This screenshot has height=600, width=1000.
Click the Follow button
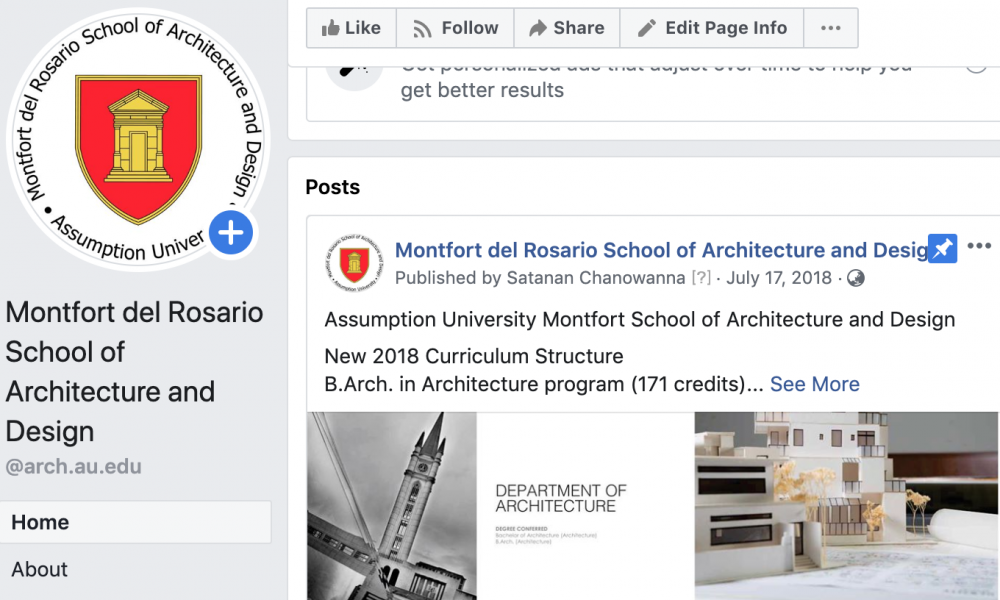pos(455,28)
